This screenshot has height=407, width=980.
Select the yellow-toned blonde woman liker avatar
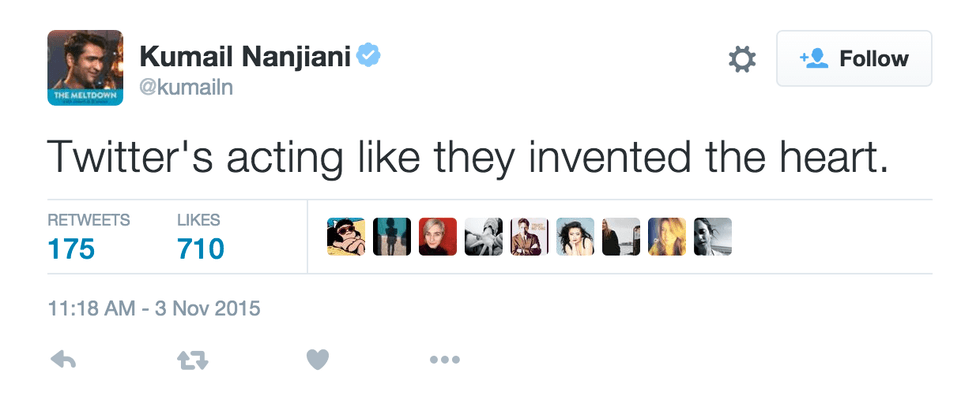(x=667, y=237)
